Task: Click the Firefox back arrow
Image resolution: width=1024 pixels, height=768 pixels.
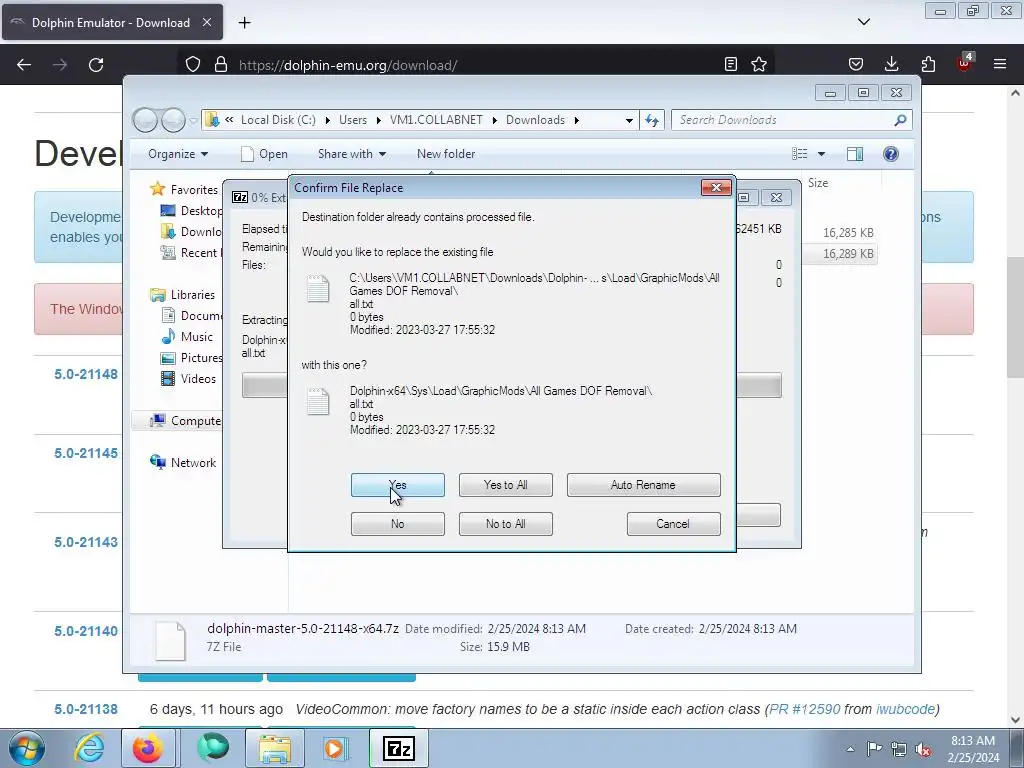Action: point(24,65)
